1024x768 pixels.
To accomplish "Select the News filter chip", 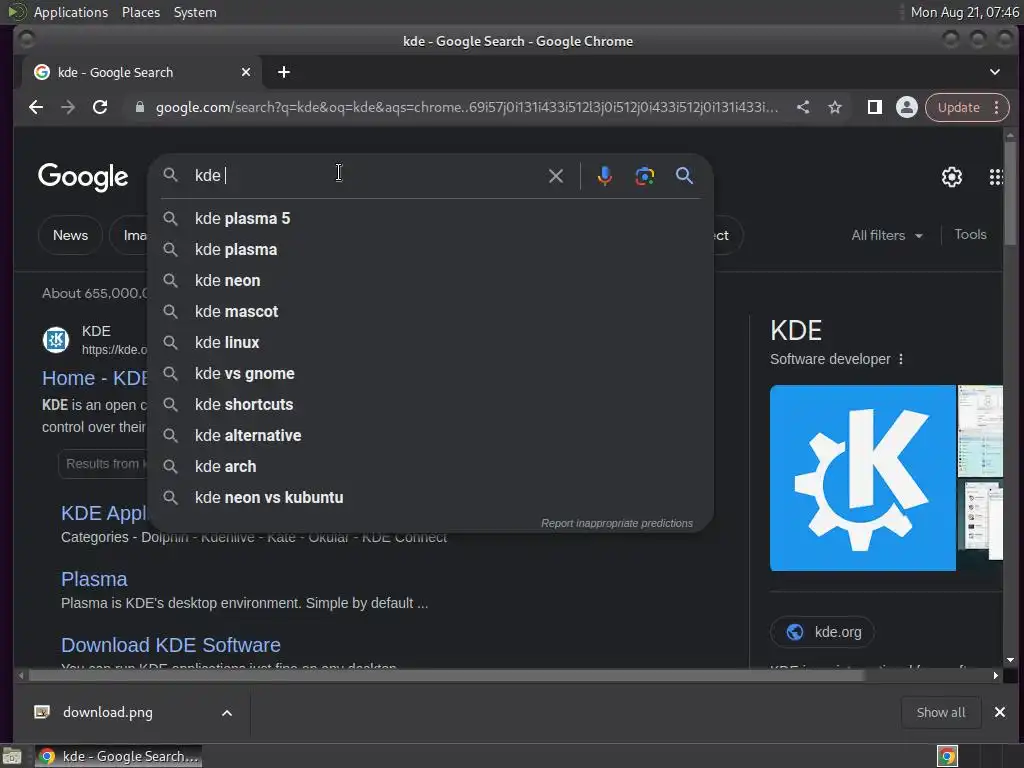I will (71, 235).
